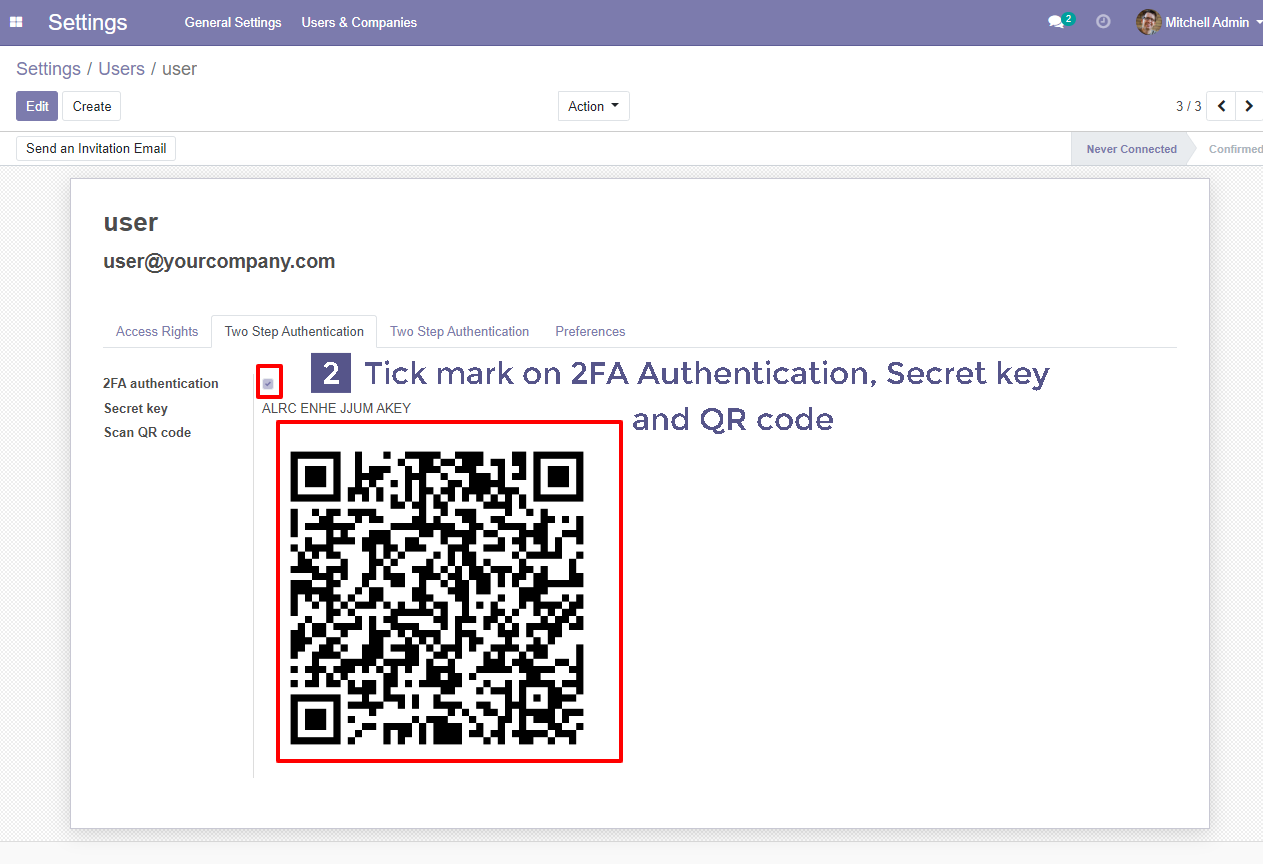The width and height of the screenshot is (1263, 864).
Task: Open the Users & Companies menu
Action: (359, 22)
